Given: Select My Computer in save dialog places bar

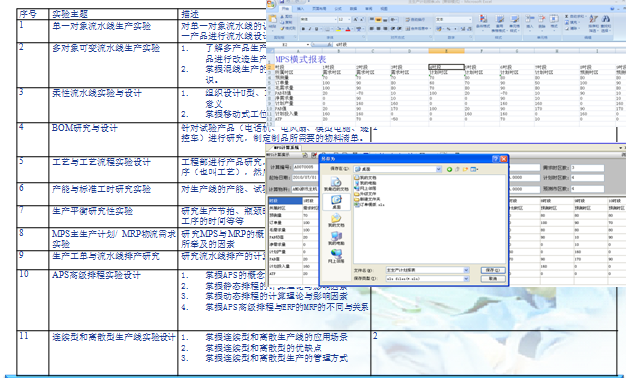Looking at the screenshot, I should tap(336, 237).
